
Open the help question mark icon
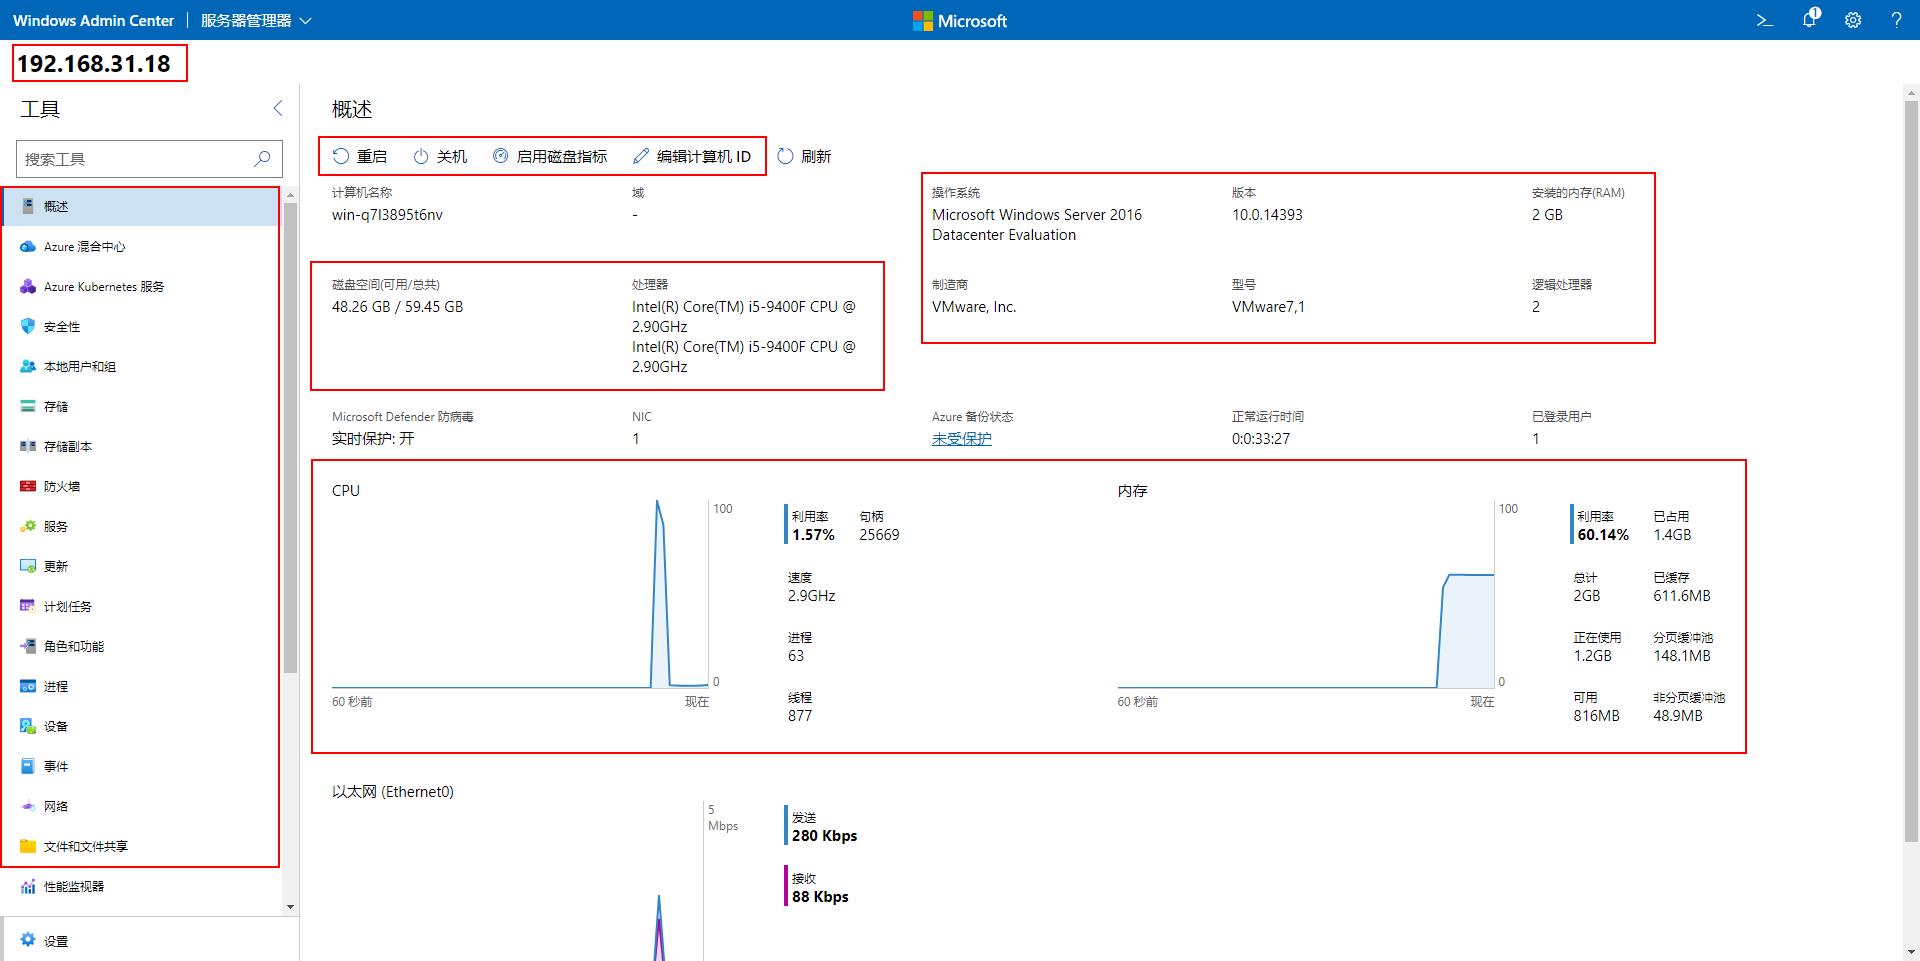(1896, 20)
